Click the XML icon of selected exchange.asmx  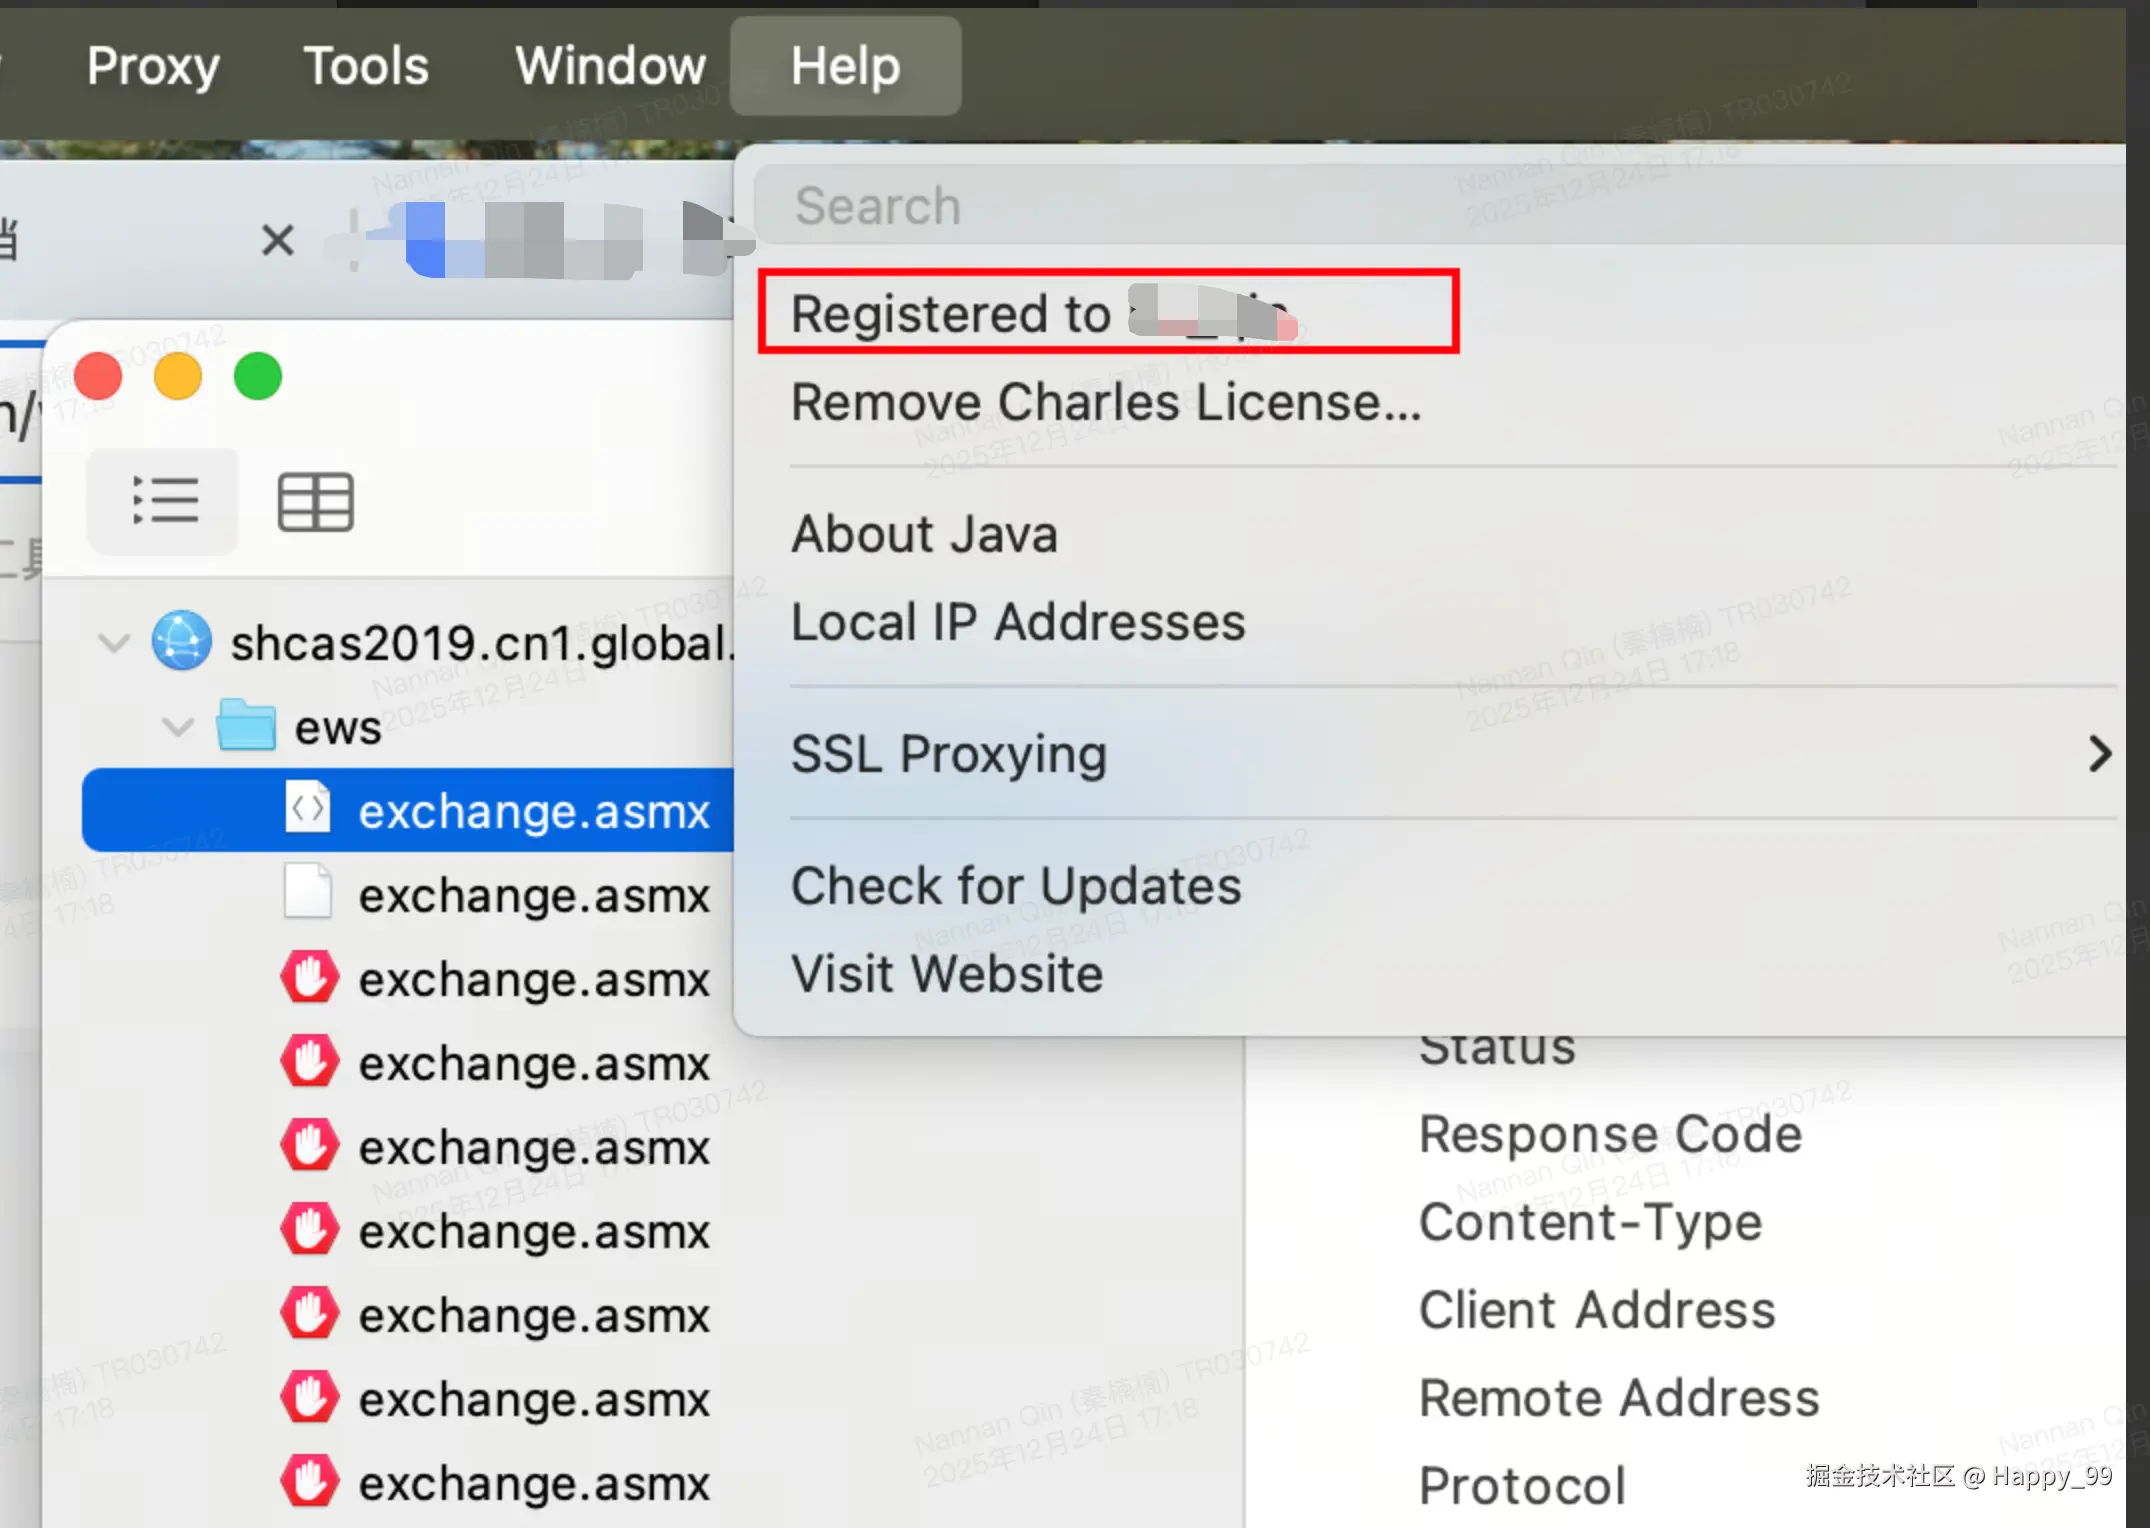(x=308, y=808)
